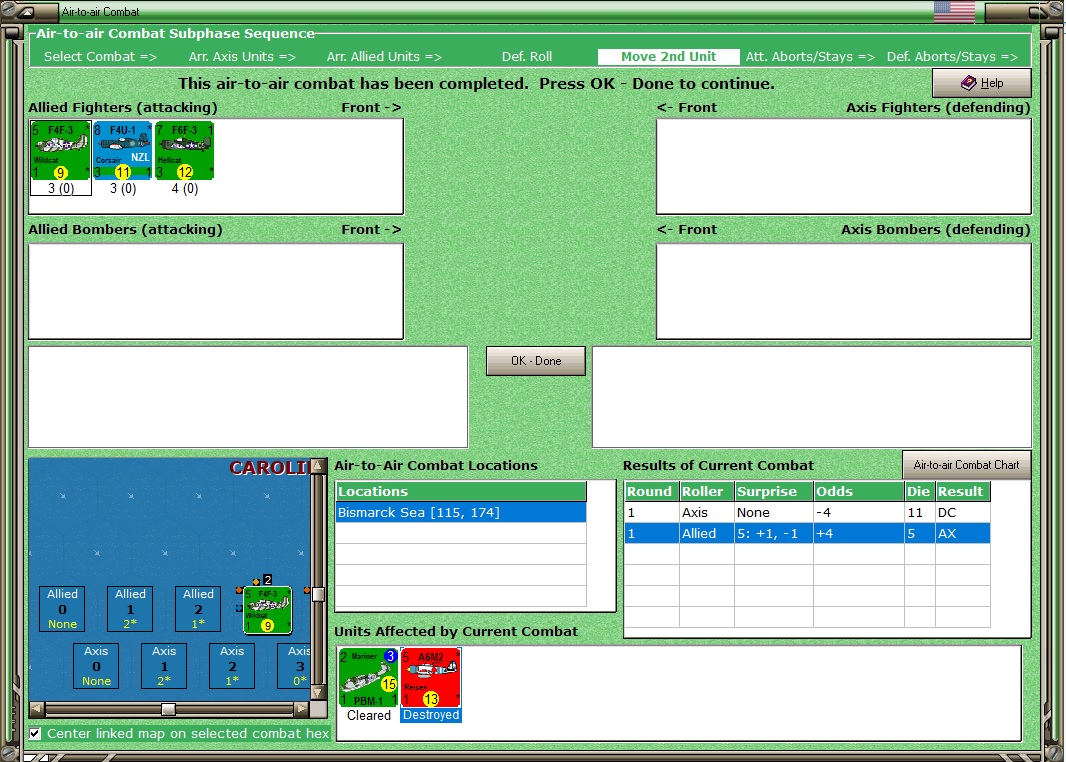
Task: Click OK - Done to continue
Action: 536,361
